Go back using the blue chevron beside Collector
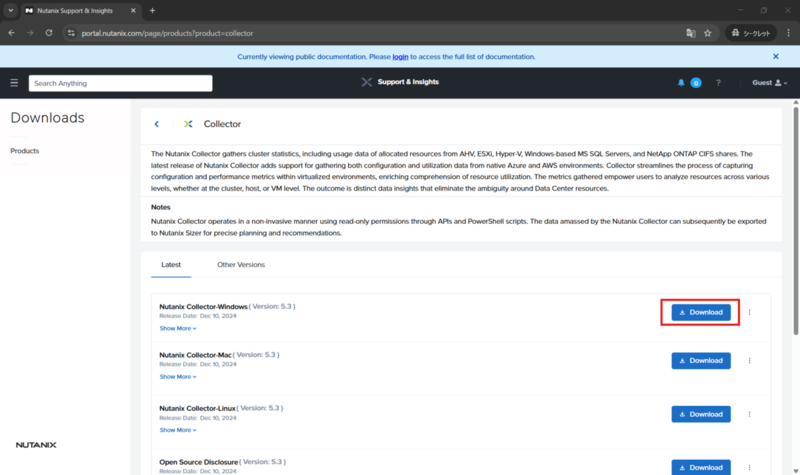This screenshot has width=800, height=475. (157, 124)
